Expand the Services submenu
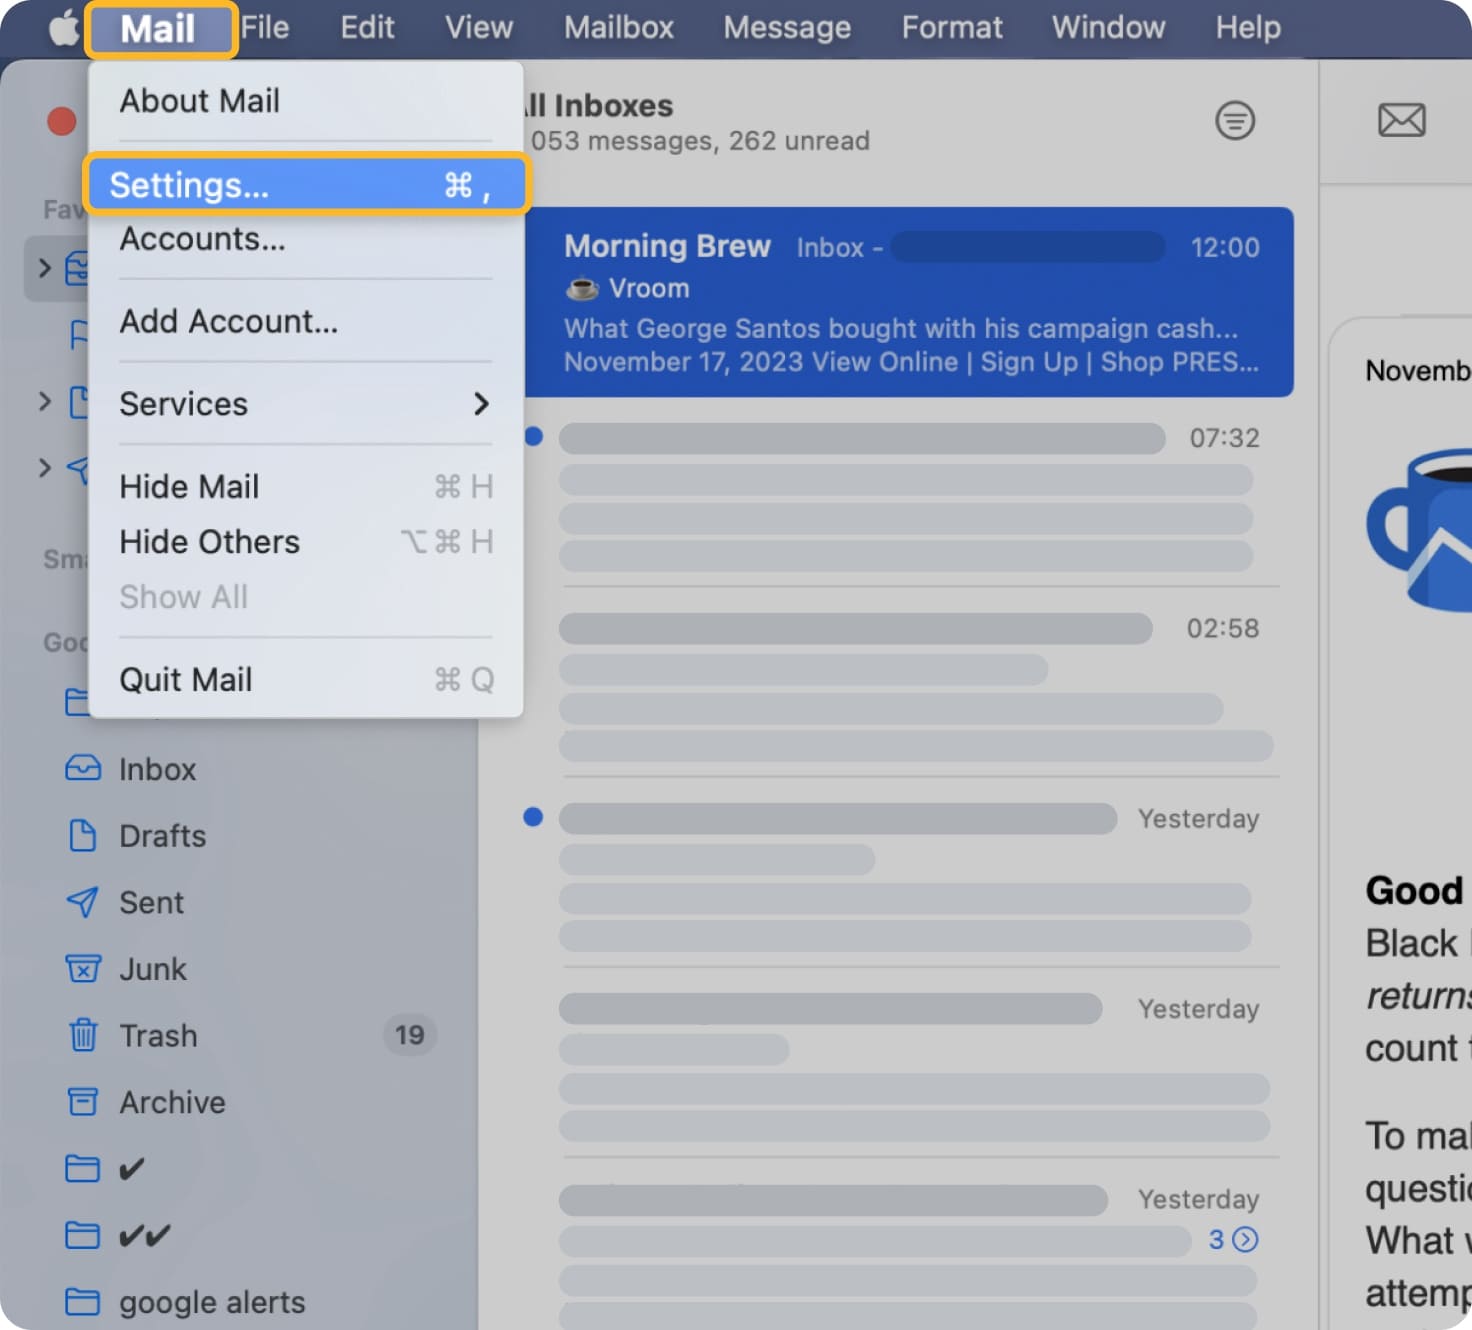 coord(306,404)
